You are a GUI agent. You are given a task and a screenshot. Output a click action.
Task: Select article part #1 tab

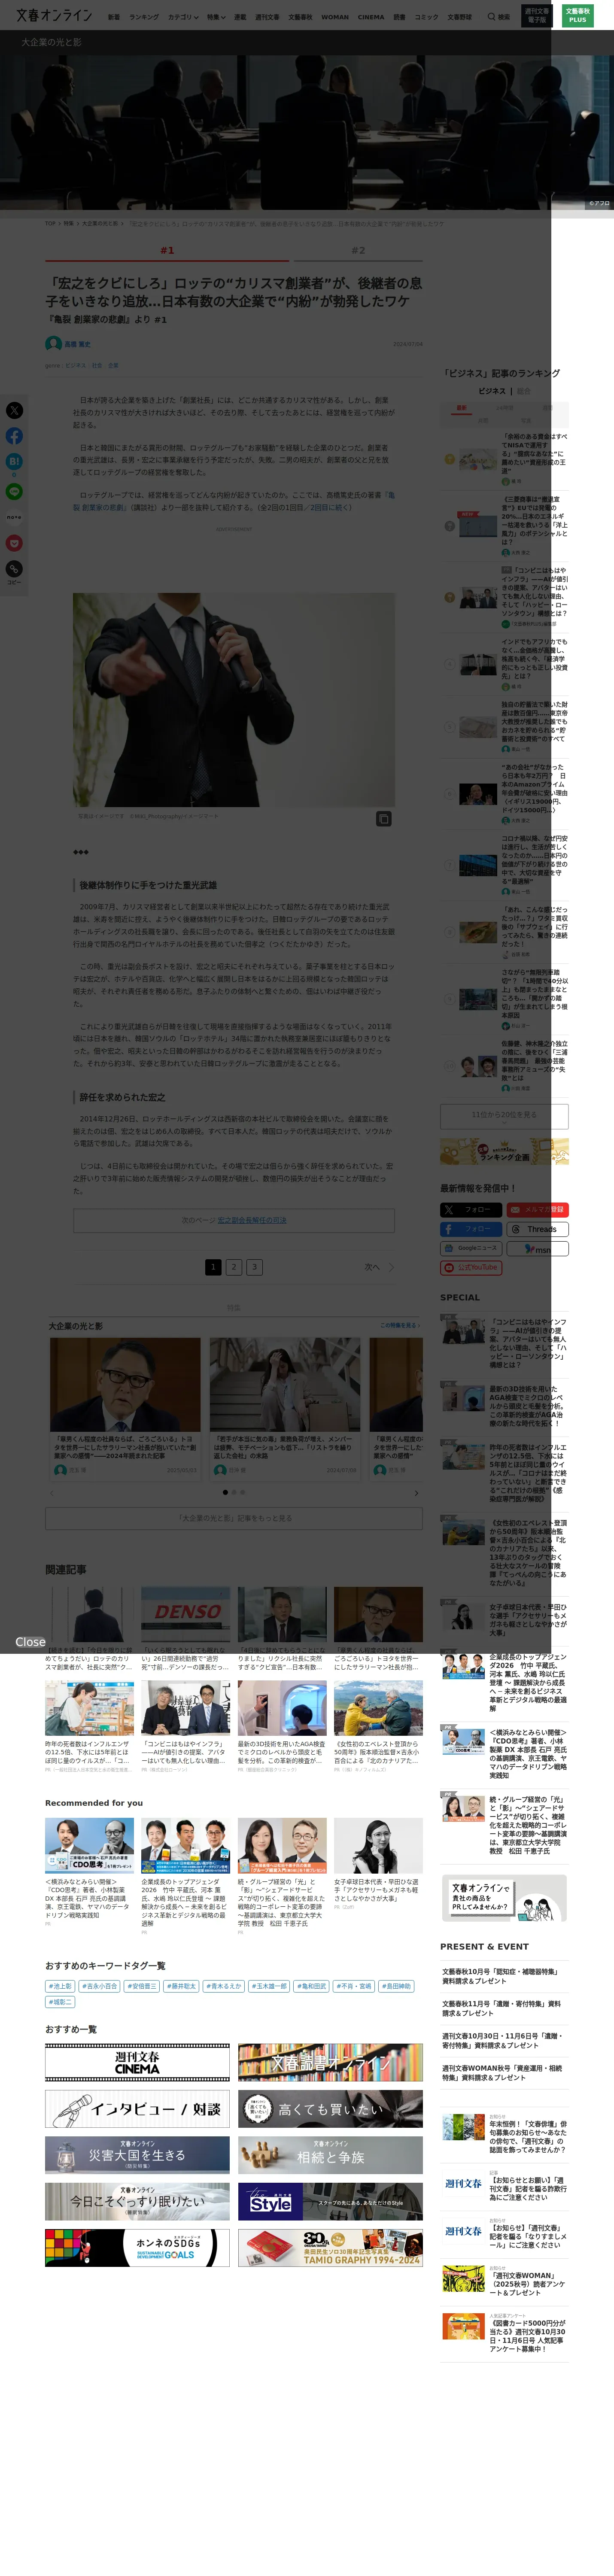point(167,251)
